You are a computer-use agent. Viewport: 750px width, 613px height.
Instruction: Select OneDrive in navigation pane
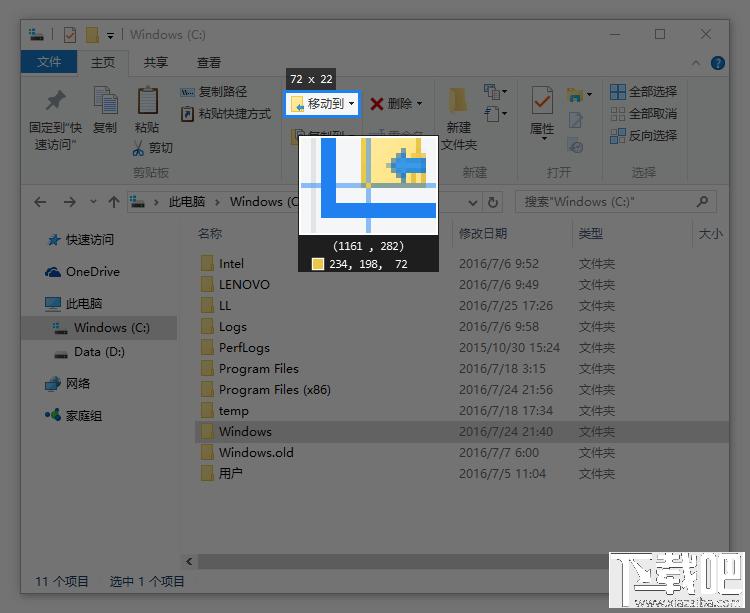(82, 272)
